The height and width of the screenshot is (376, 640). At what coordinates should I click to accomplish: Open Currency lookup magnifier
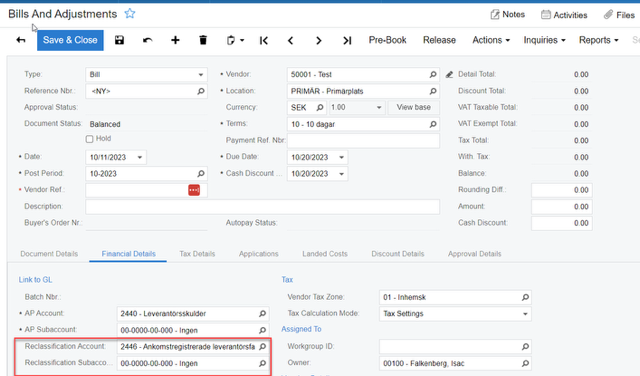tap(320, 107)
